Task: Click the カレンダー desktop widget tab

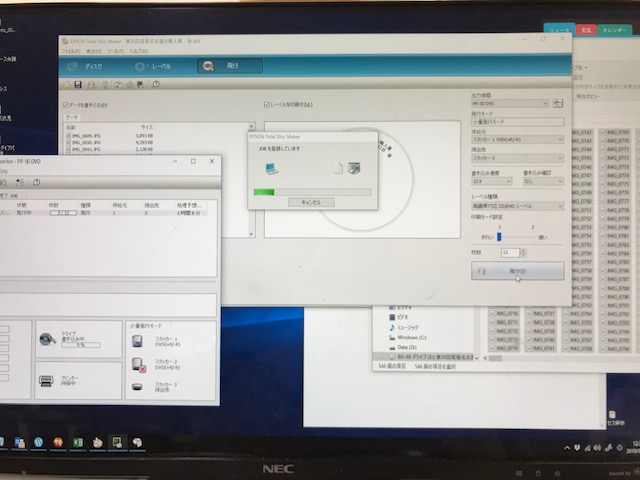Action: click(x=614, y=30)
